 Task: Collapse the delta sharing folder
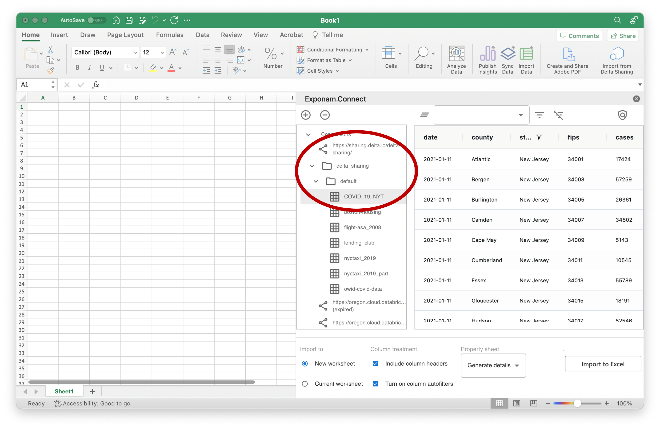(x=313, y=166)
